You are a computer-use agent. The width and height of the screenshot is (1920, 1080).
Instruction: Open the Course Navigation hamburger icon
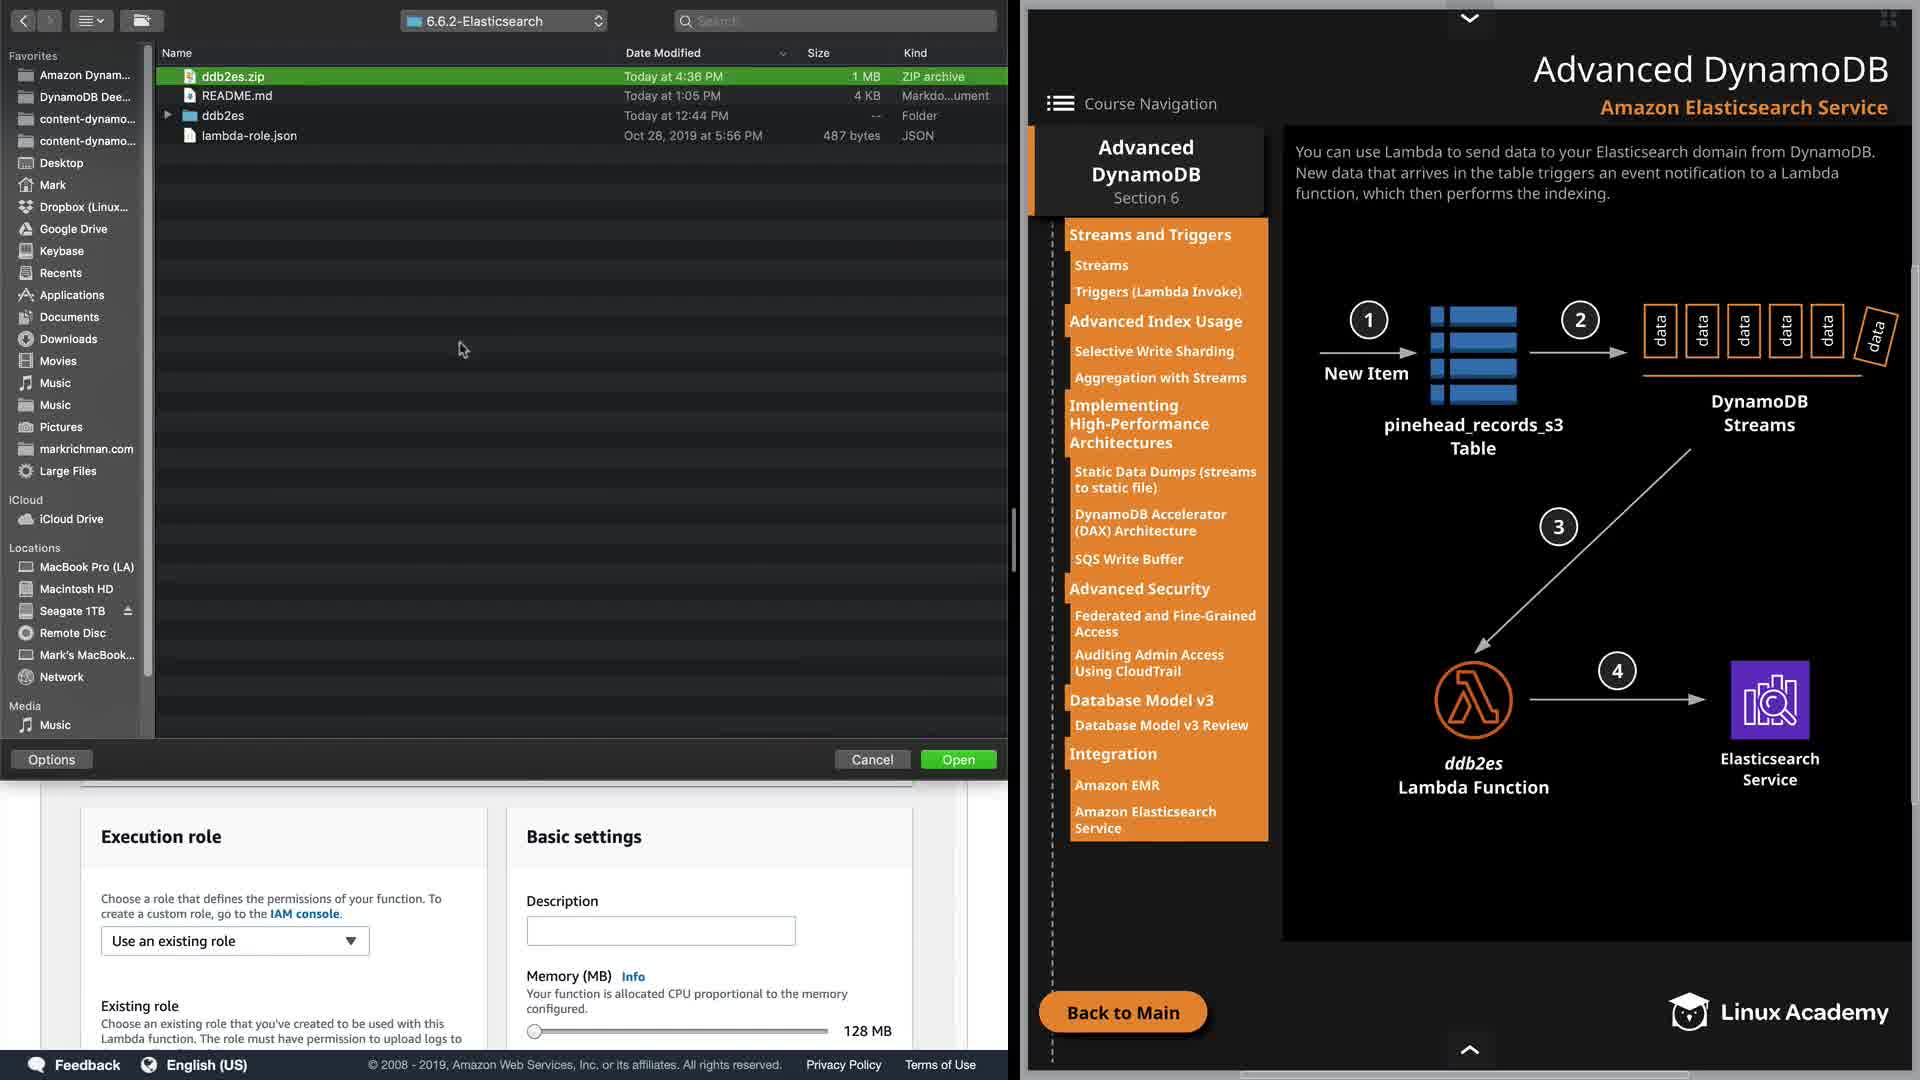(x=1060, y=104)
